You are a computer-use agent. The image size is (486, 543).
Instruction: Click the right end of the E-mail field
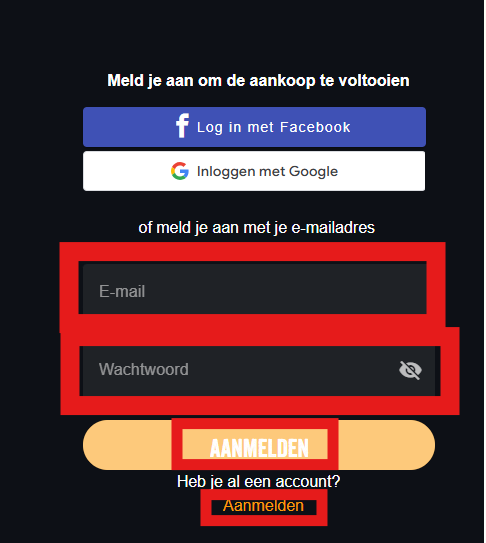click(409, 289)
